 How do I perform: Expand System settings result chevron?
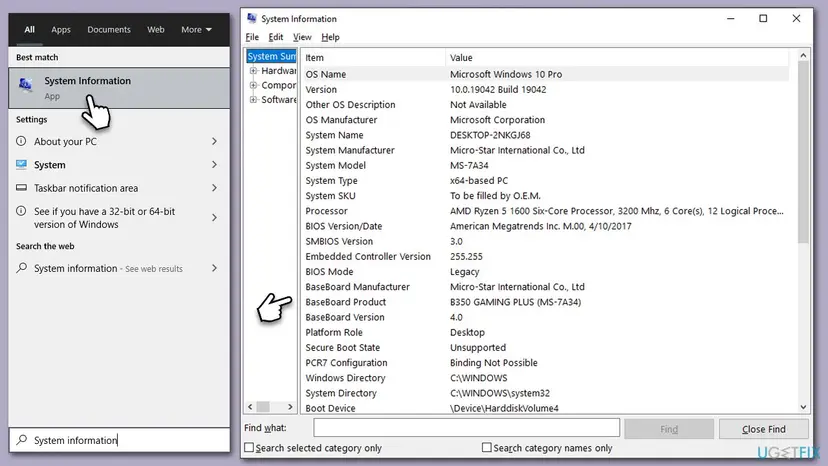click(x=214, y=164)
